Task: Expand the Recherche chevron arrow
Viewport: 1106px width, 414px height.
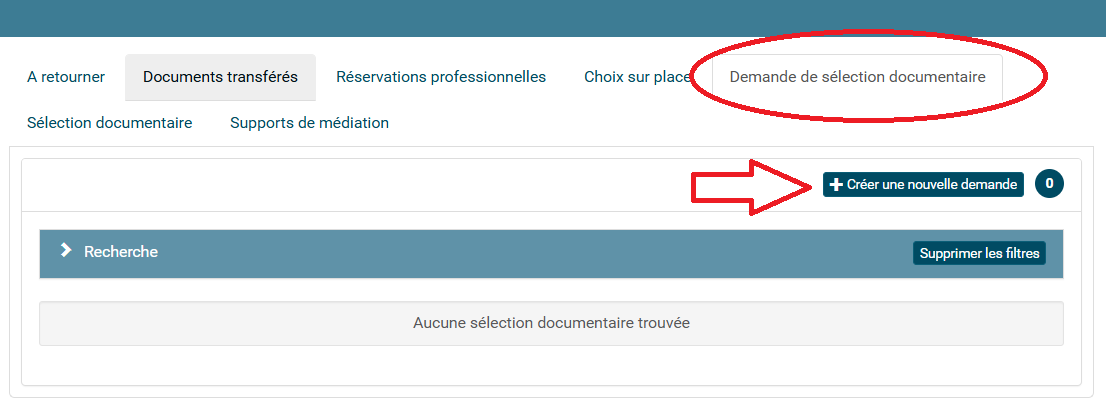Action: [x=66, y=251]
